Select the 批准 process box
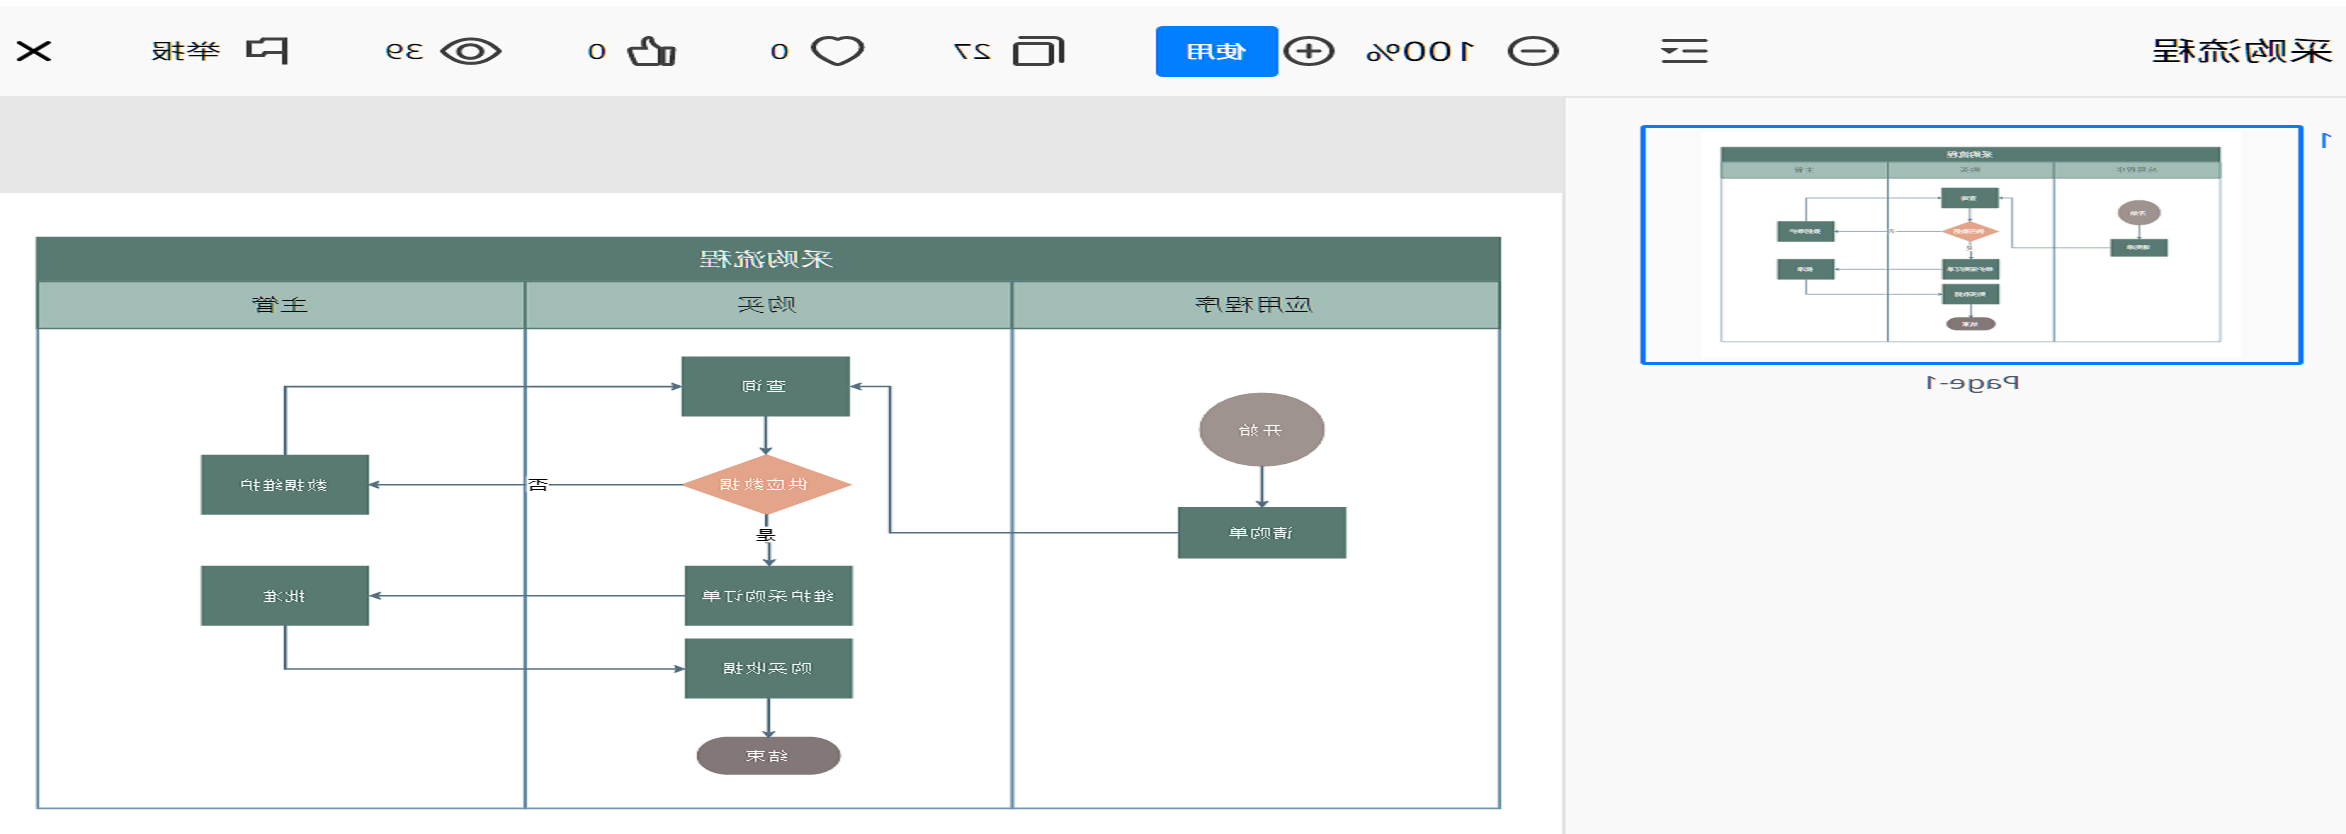The height and width of the screenshot is (834, 2346). pyautogui.click(x=285, y=596)
